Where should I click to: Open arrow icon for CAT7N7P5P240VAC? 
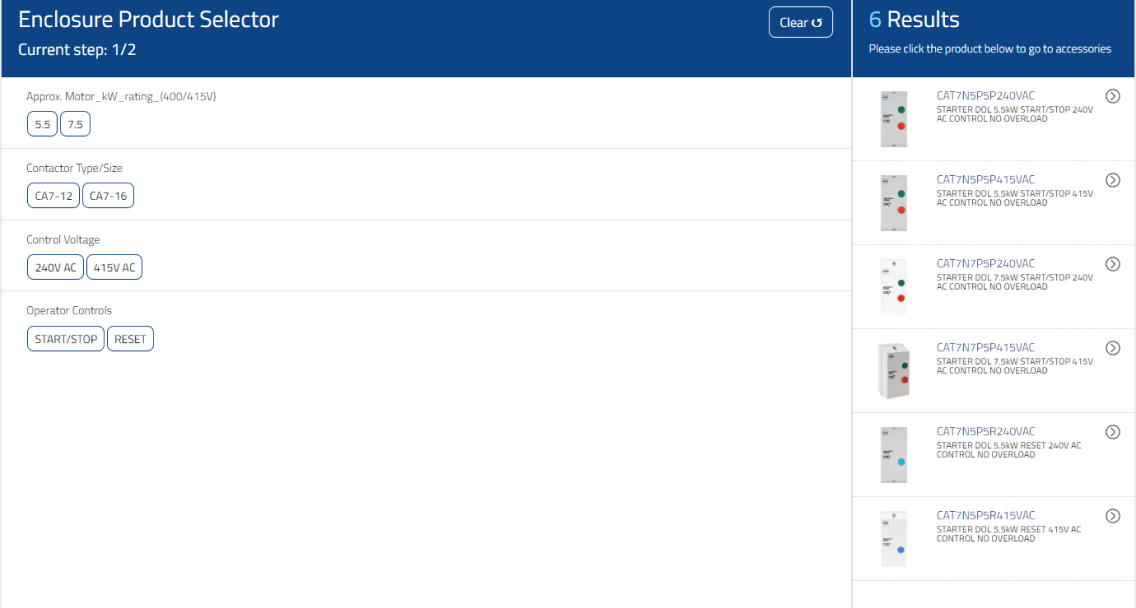(1112, 264)
